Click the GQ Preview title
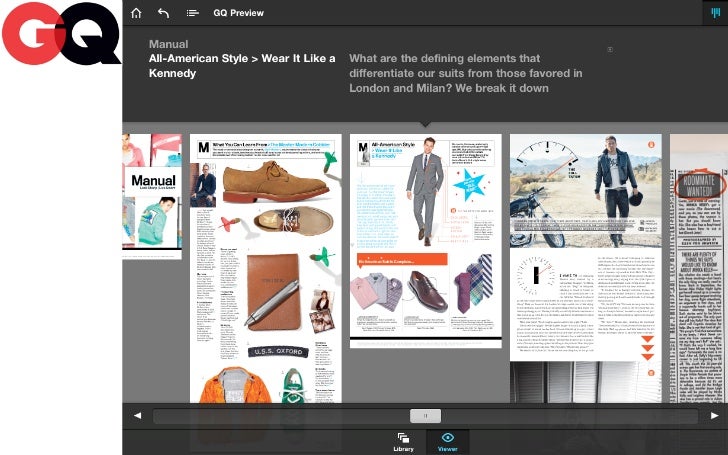The width and height of the screenshot is (728, 455). [238, 13]
